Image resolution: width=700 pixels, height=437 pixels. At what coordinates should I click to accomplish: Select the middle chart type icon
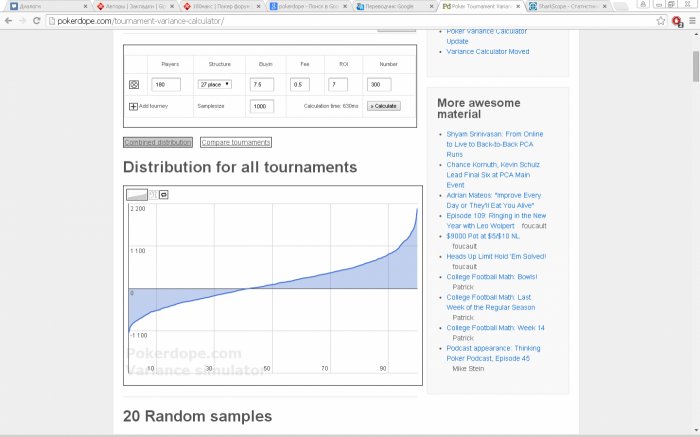[153, 195]
